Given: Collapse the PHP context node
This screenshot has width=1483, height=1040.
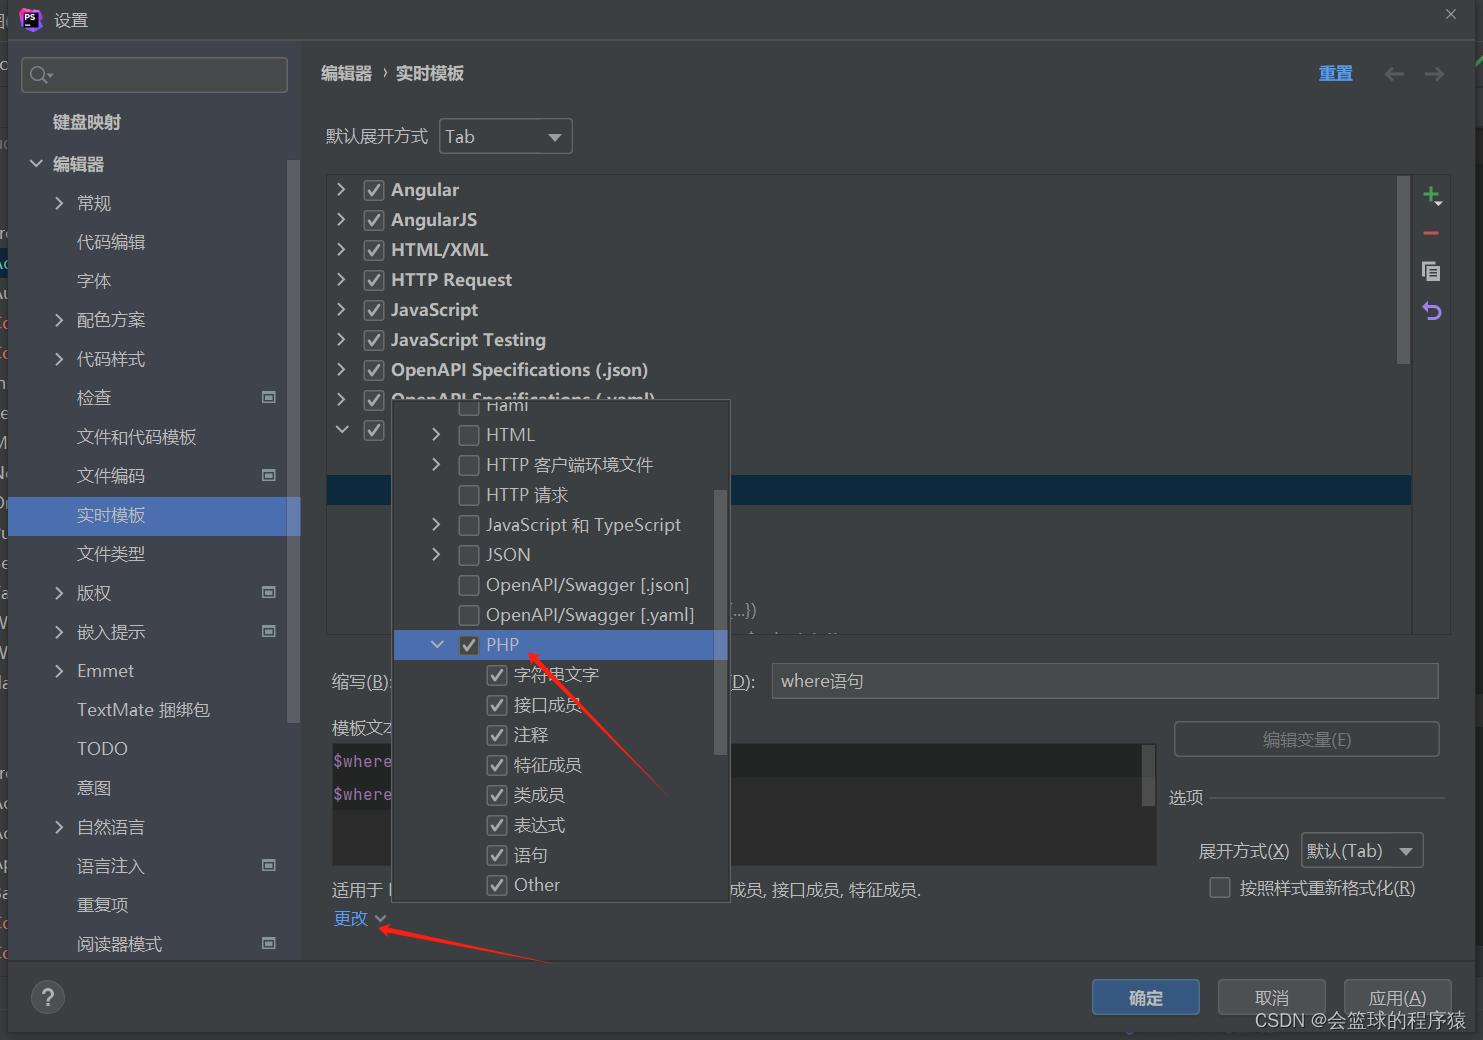Looking at the screenshot, I should (437, 645).
